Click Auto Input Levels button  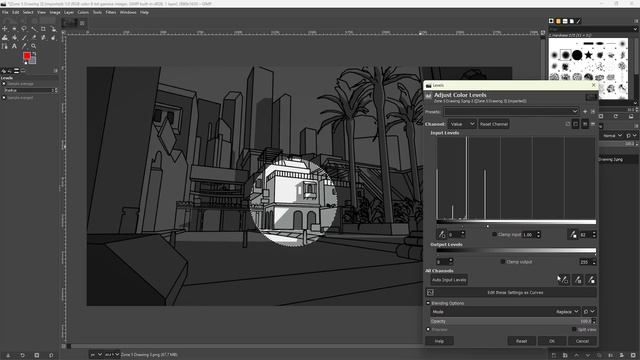[x=449, y=280]
